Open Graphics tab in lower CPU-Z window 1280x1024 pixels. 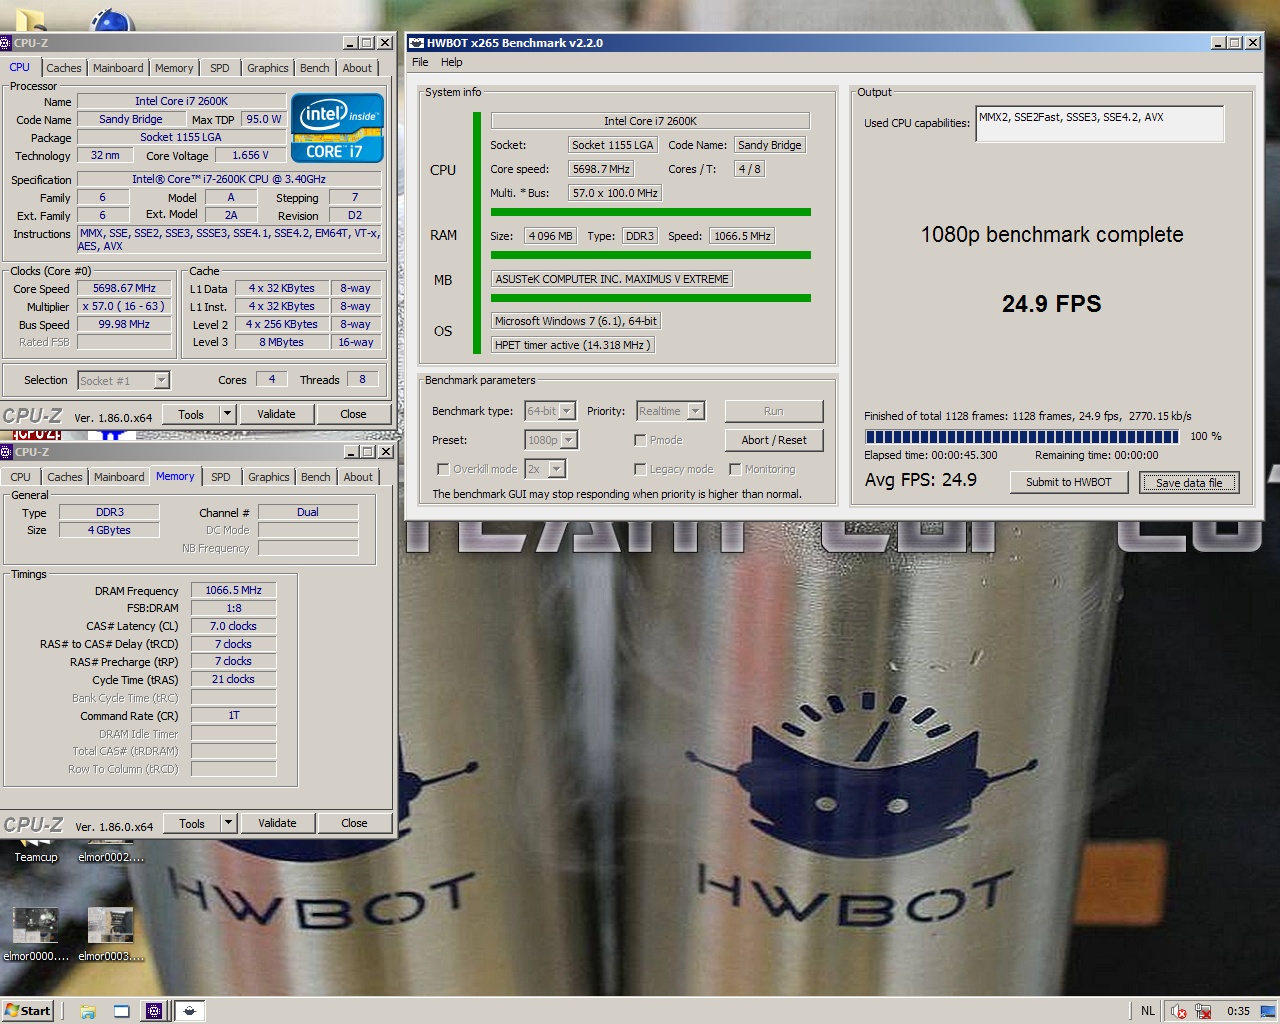click(x=269, y=477)
